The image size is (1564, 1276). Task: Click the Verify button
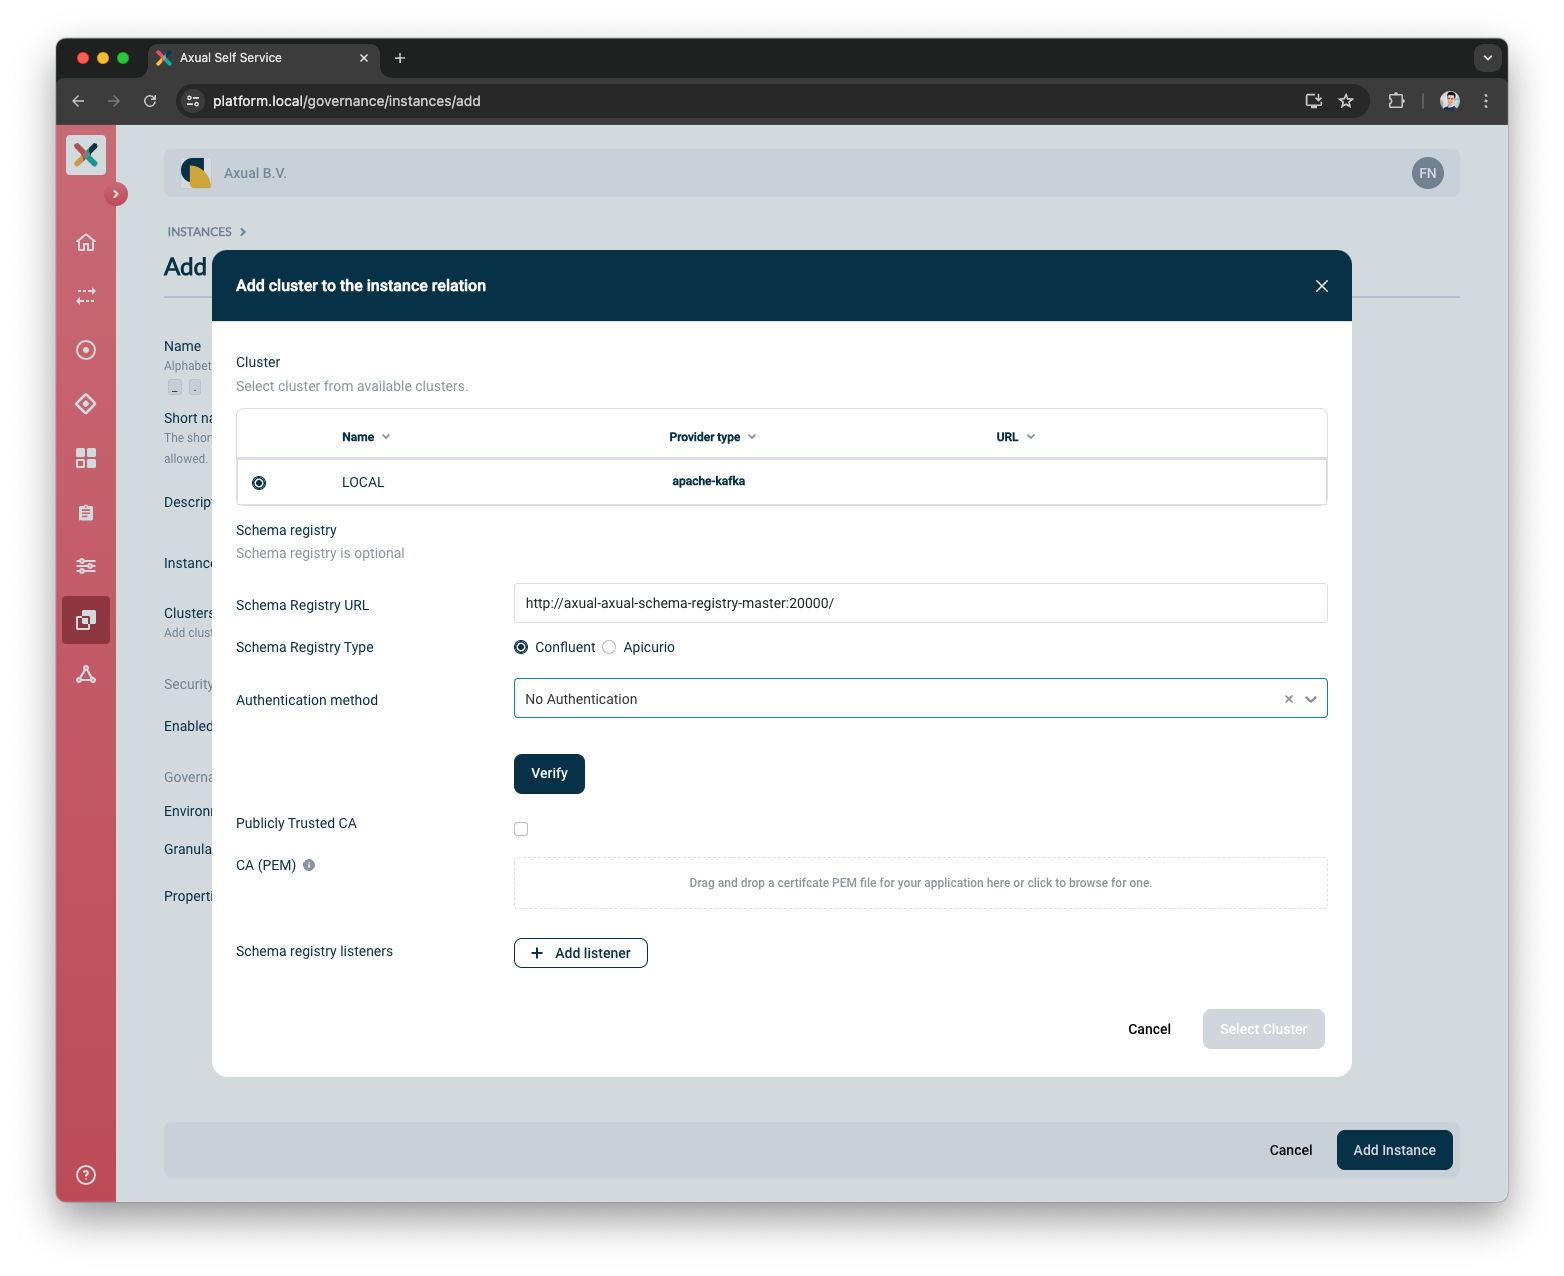click(x=549, y=774)
